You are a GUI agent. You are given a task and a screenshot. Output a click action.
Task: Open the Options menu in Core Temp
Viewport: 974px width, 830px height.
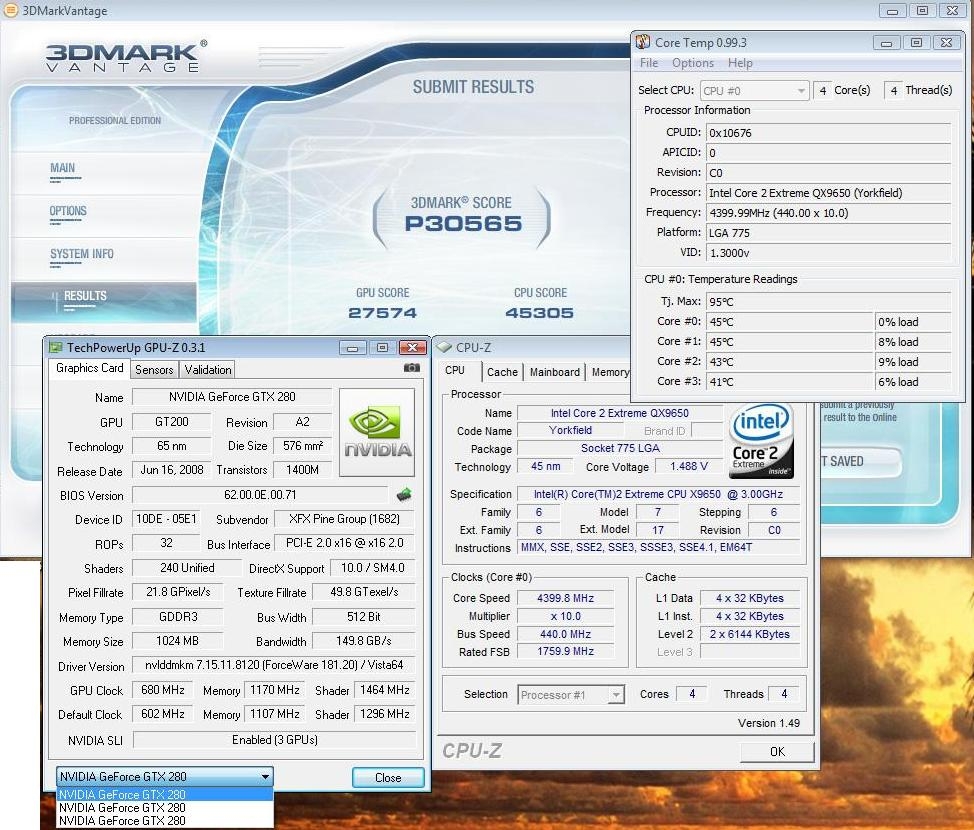tap(693, 63)
